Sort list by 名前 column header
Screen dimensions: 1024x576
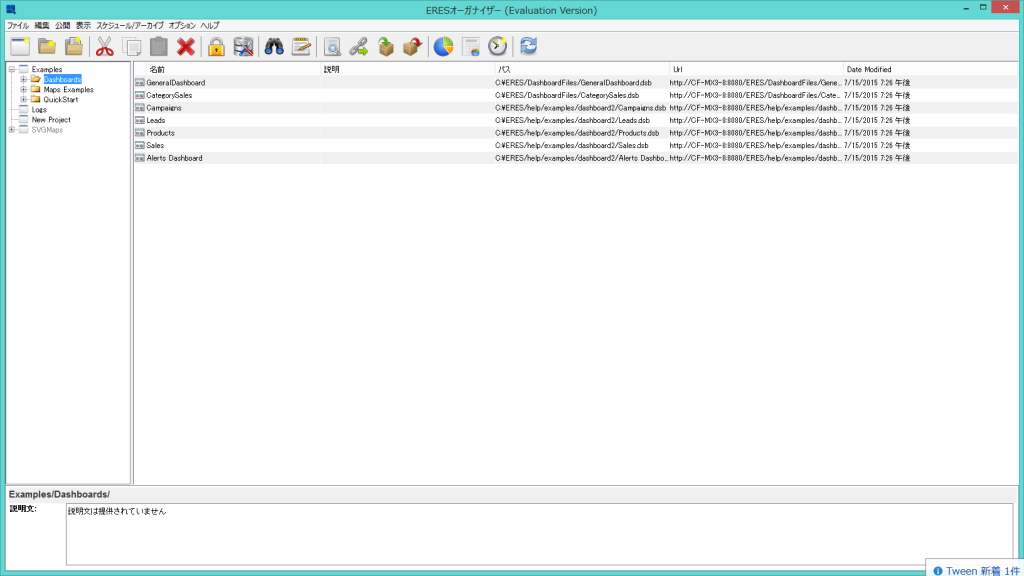[157, 70]
